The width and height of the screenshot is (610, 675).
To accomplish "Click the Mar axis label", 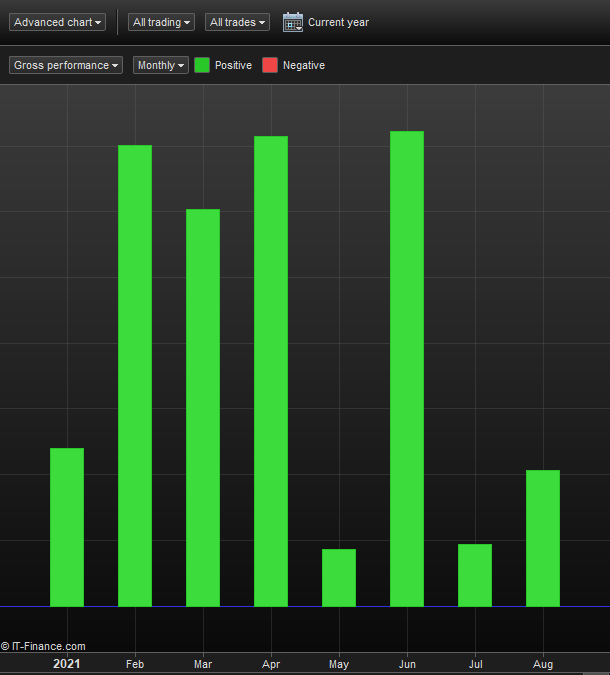I will tap(203, 664).
